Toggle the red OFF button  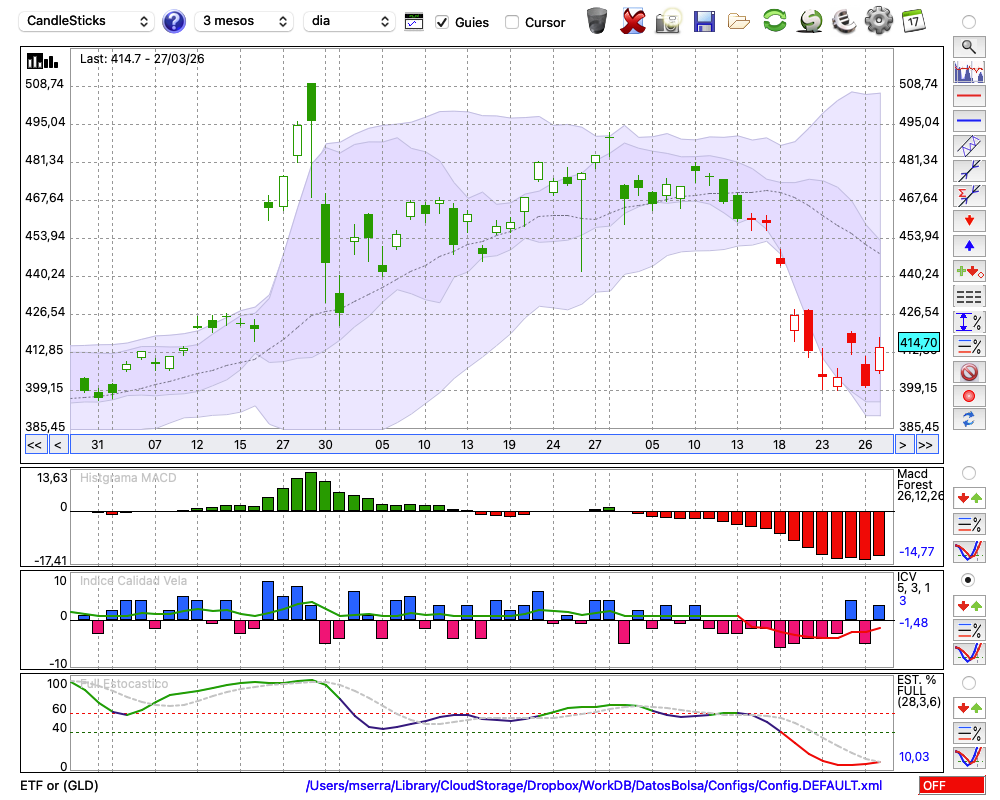click(951, 786)
